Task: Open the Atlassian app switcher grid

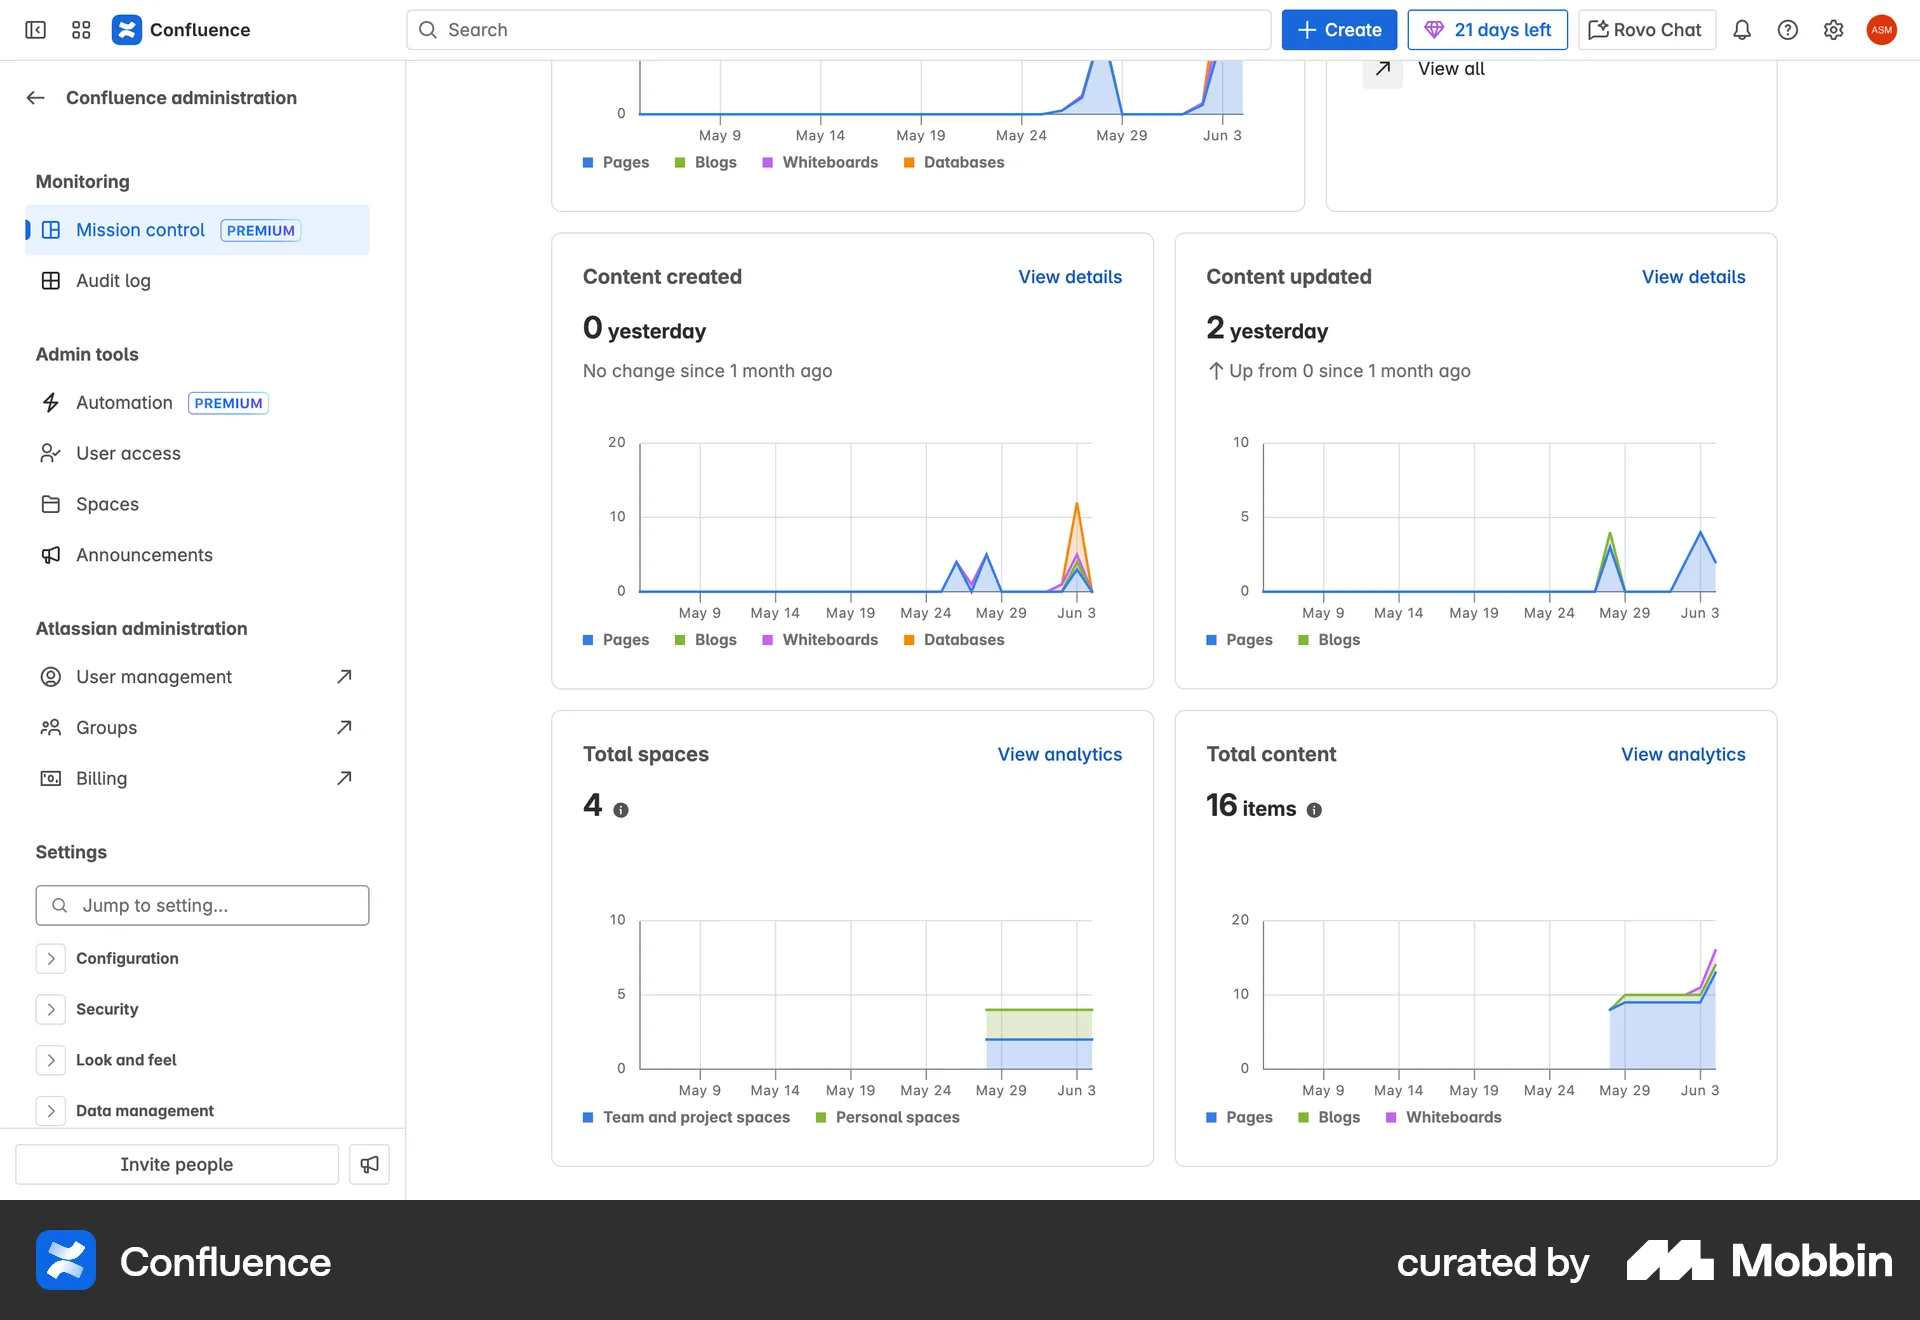Action: 81,30
